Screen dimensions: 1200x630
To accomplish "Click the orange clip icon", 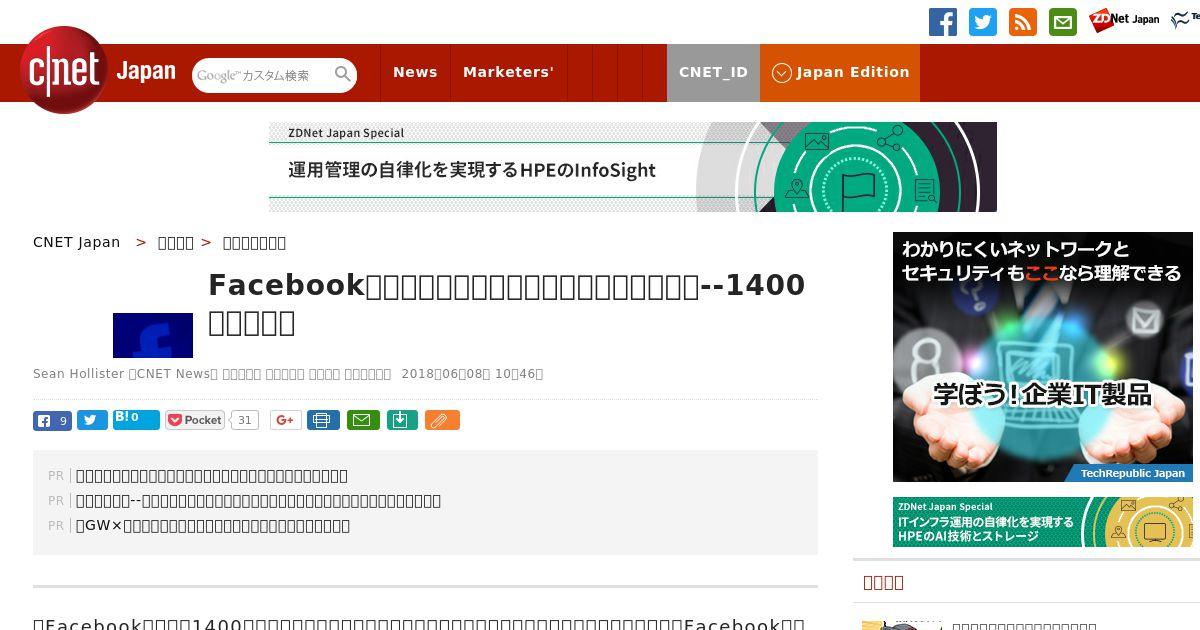I will pos(442,420).
